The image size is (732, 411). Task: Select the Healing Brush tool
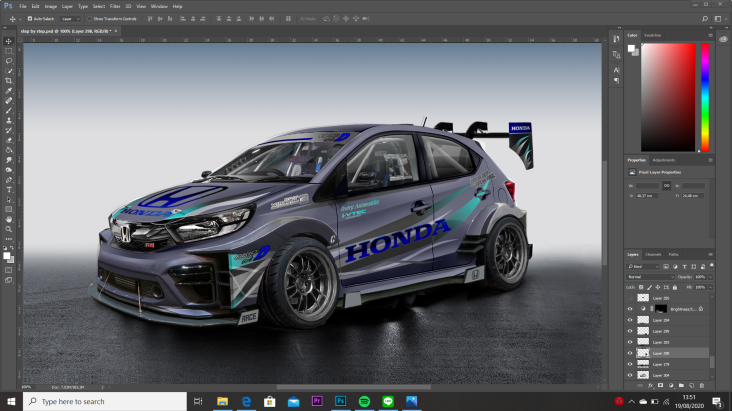point(8,100)
